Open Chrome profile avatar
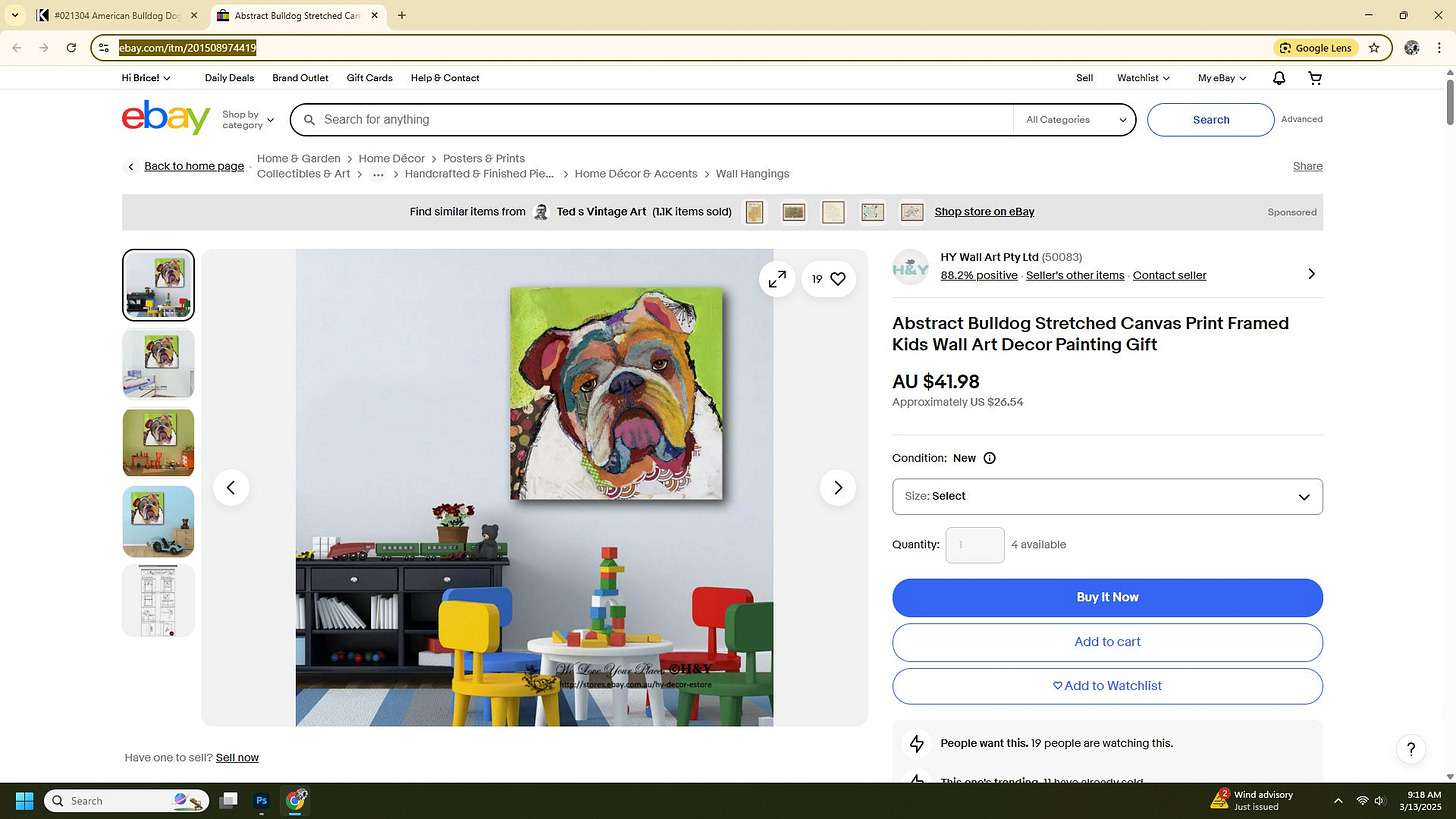 (x=1412, y=47)
